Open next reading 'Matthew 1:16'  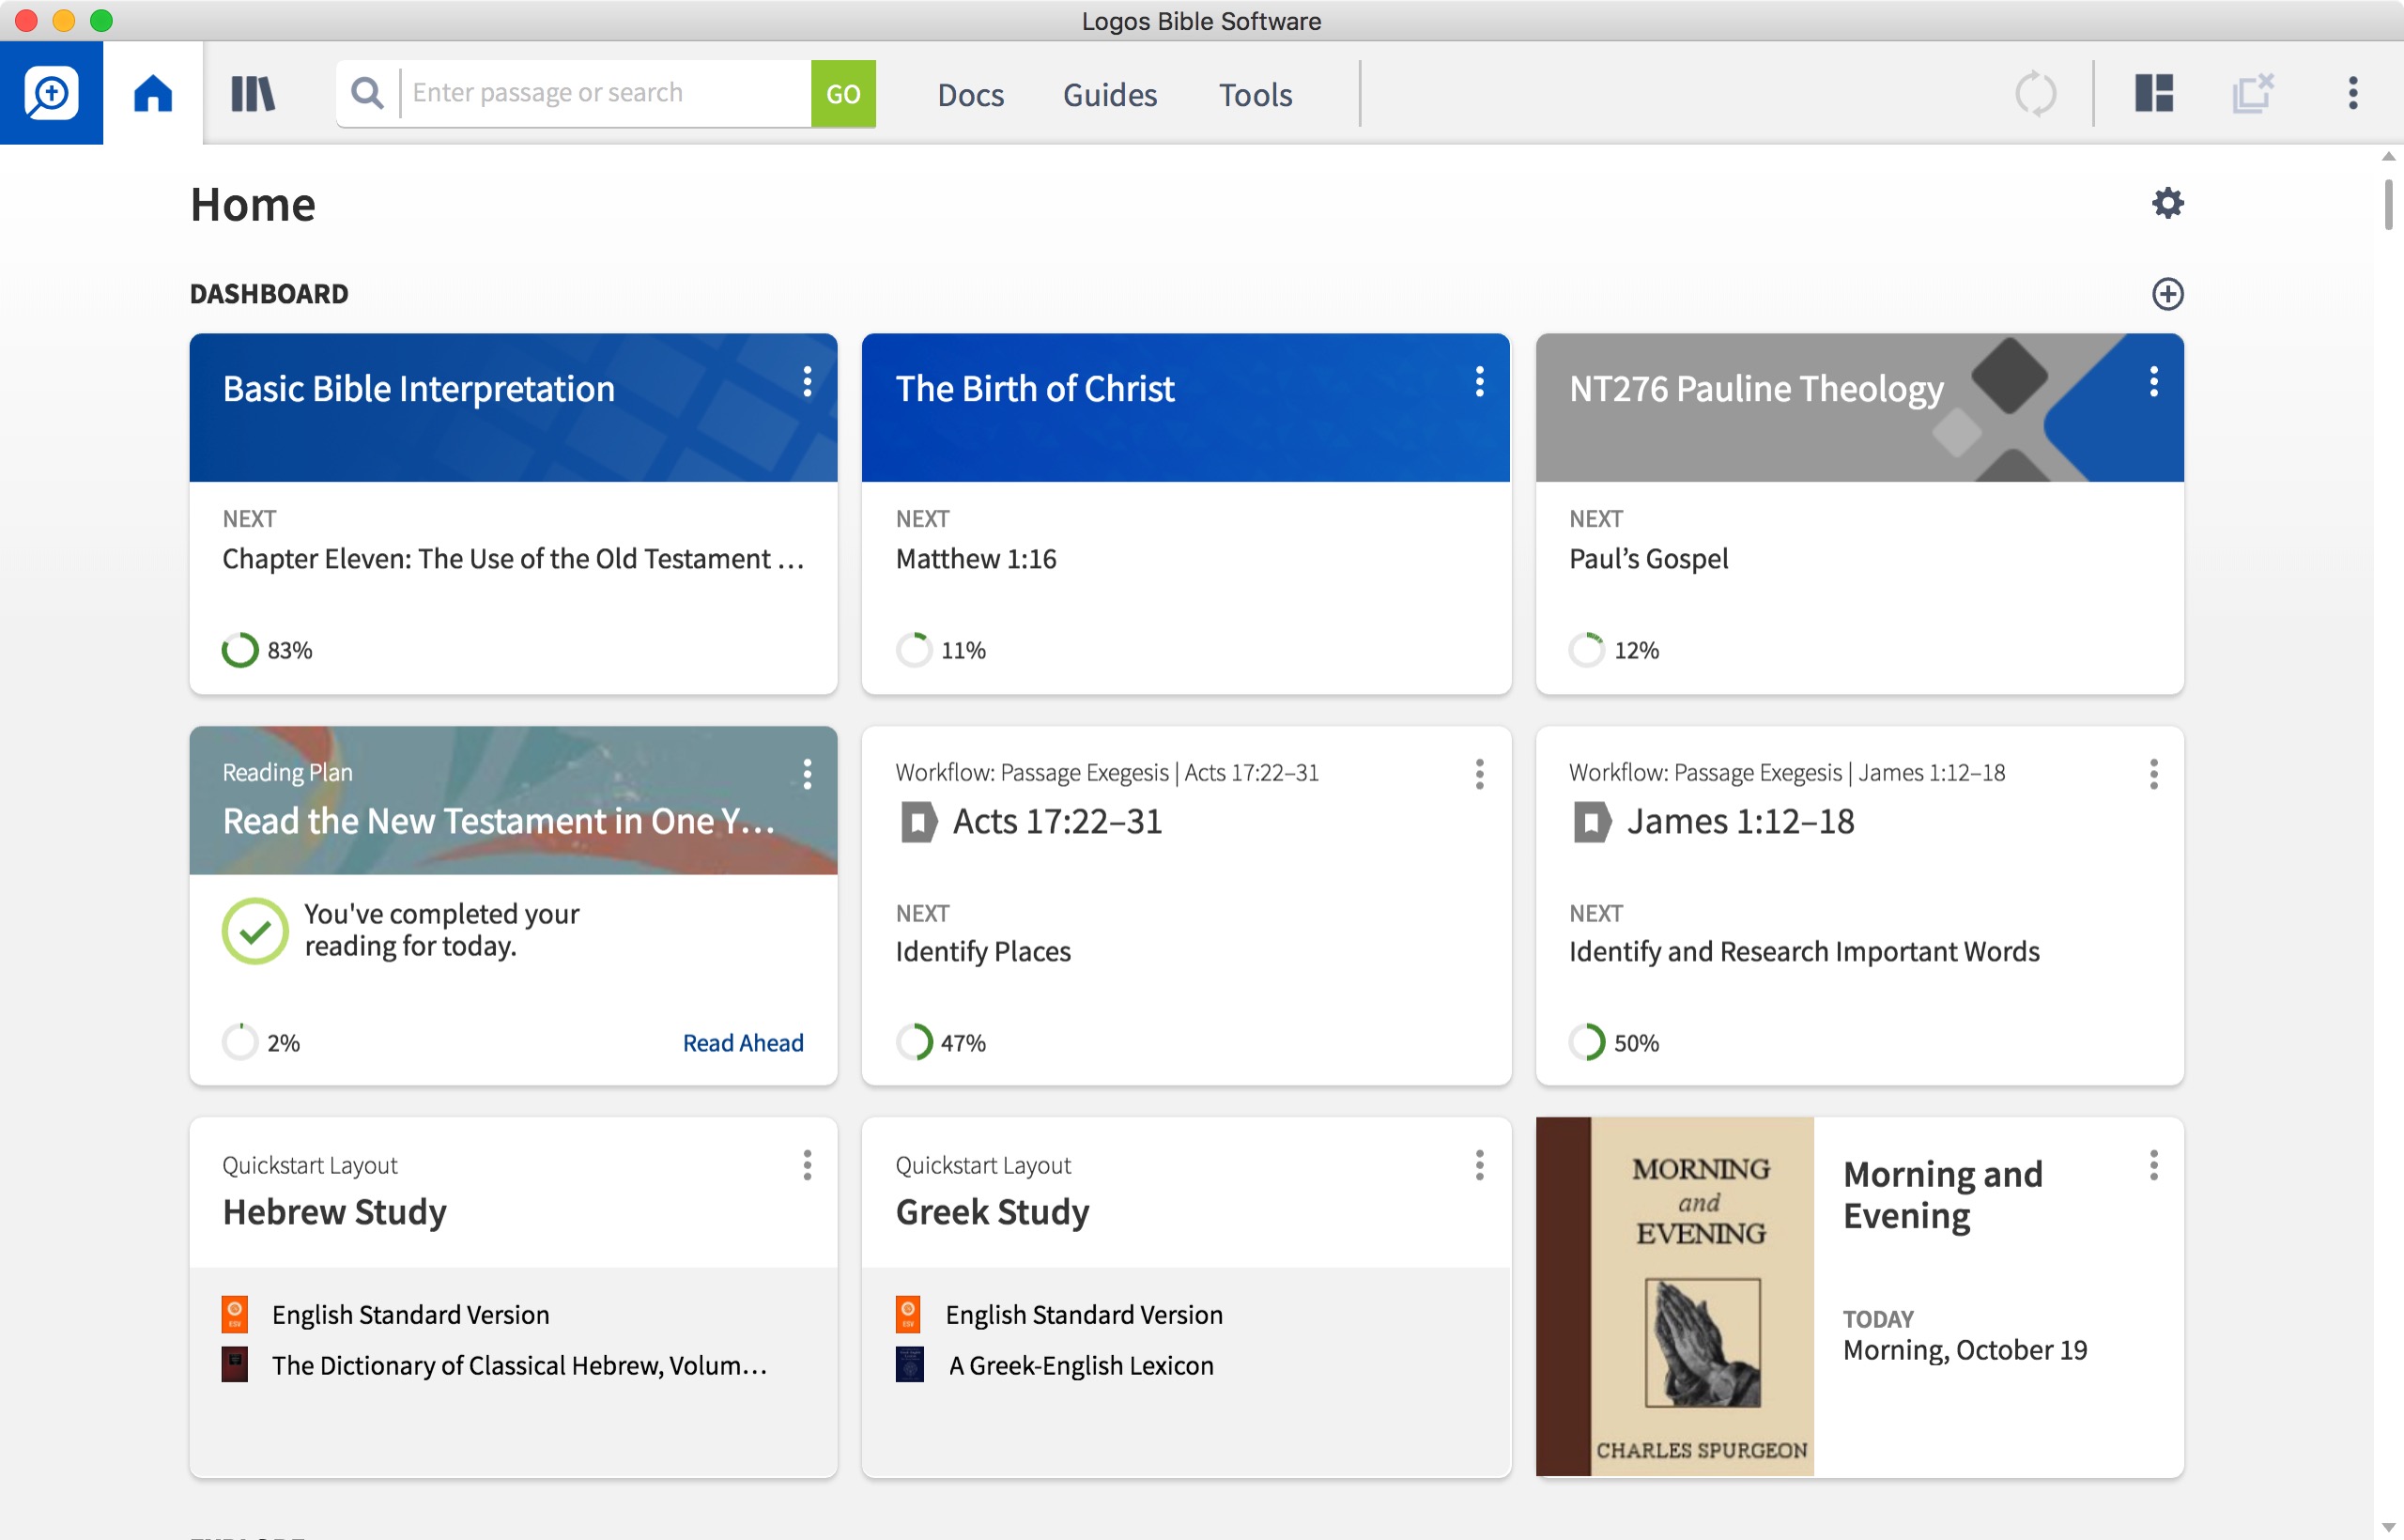click(975, 559)
